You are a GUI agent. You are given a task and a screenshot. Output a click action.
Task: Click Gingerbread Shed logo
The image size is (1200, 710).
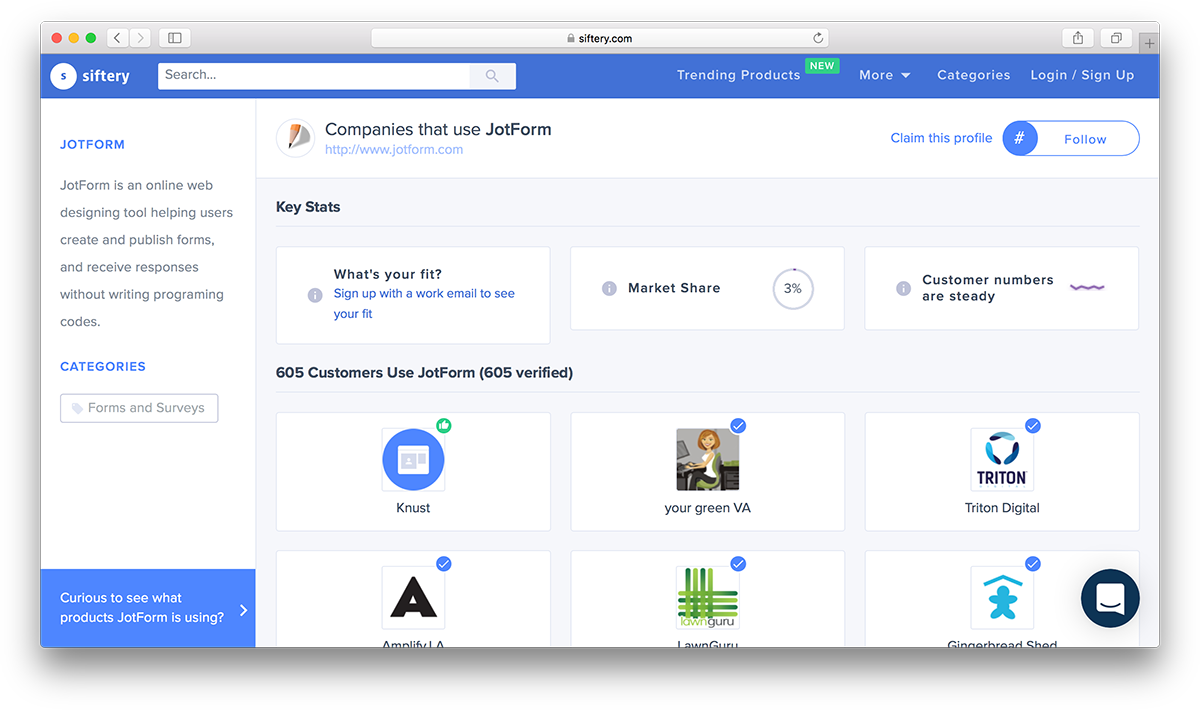point(1002,597)
